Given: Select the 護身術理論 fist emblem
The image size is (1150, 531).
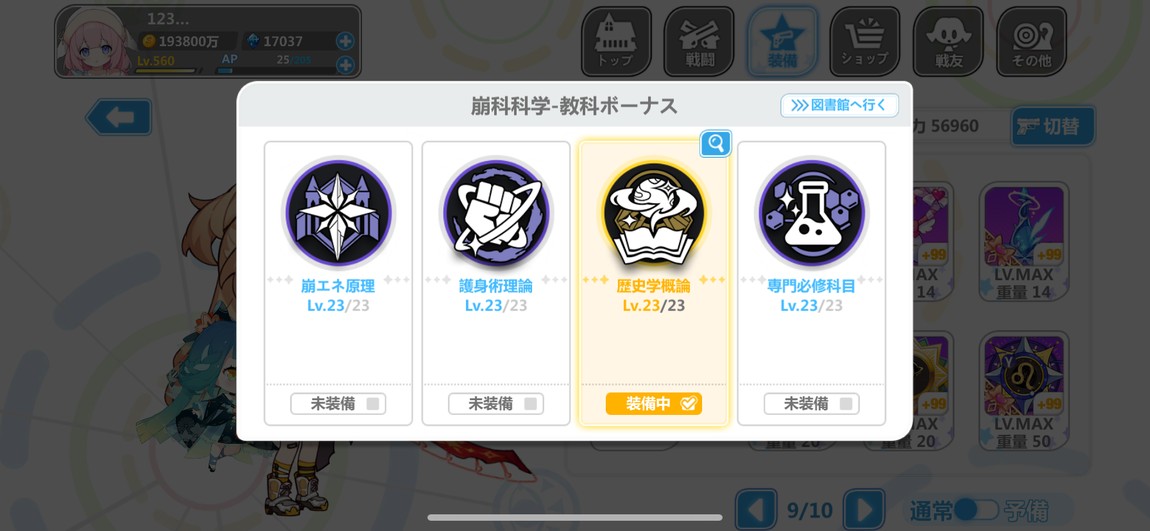Looking at the screenshot, I should click(496, 214).
